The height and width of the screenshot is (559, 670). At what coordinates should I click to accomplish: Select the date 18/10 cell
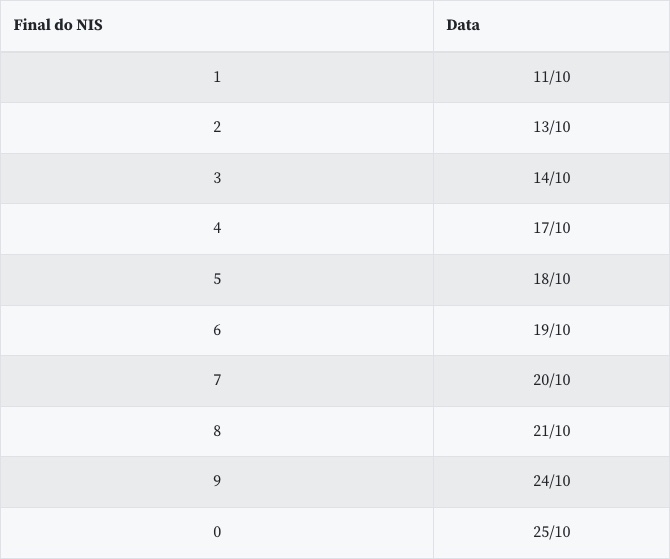[551, 279]
